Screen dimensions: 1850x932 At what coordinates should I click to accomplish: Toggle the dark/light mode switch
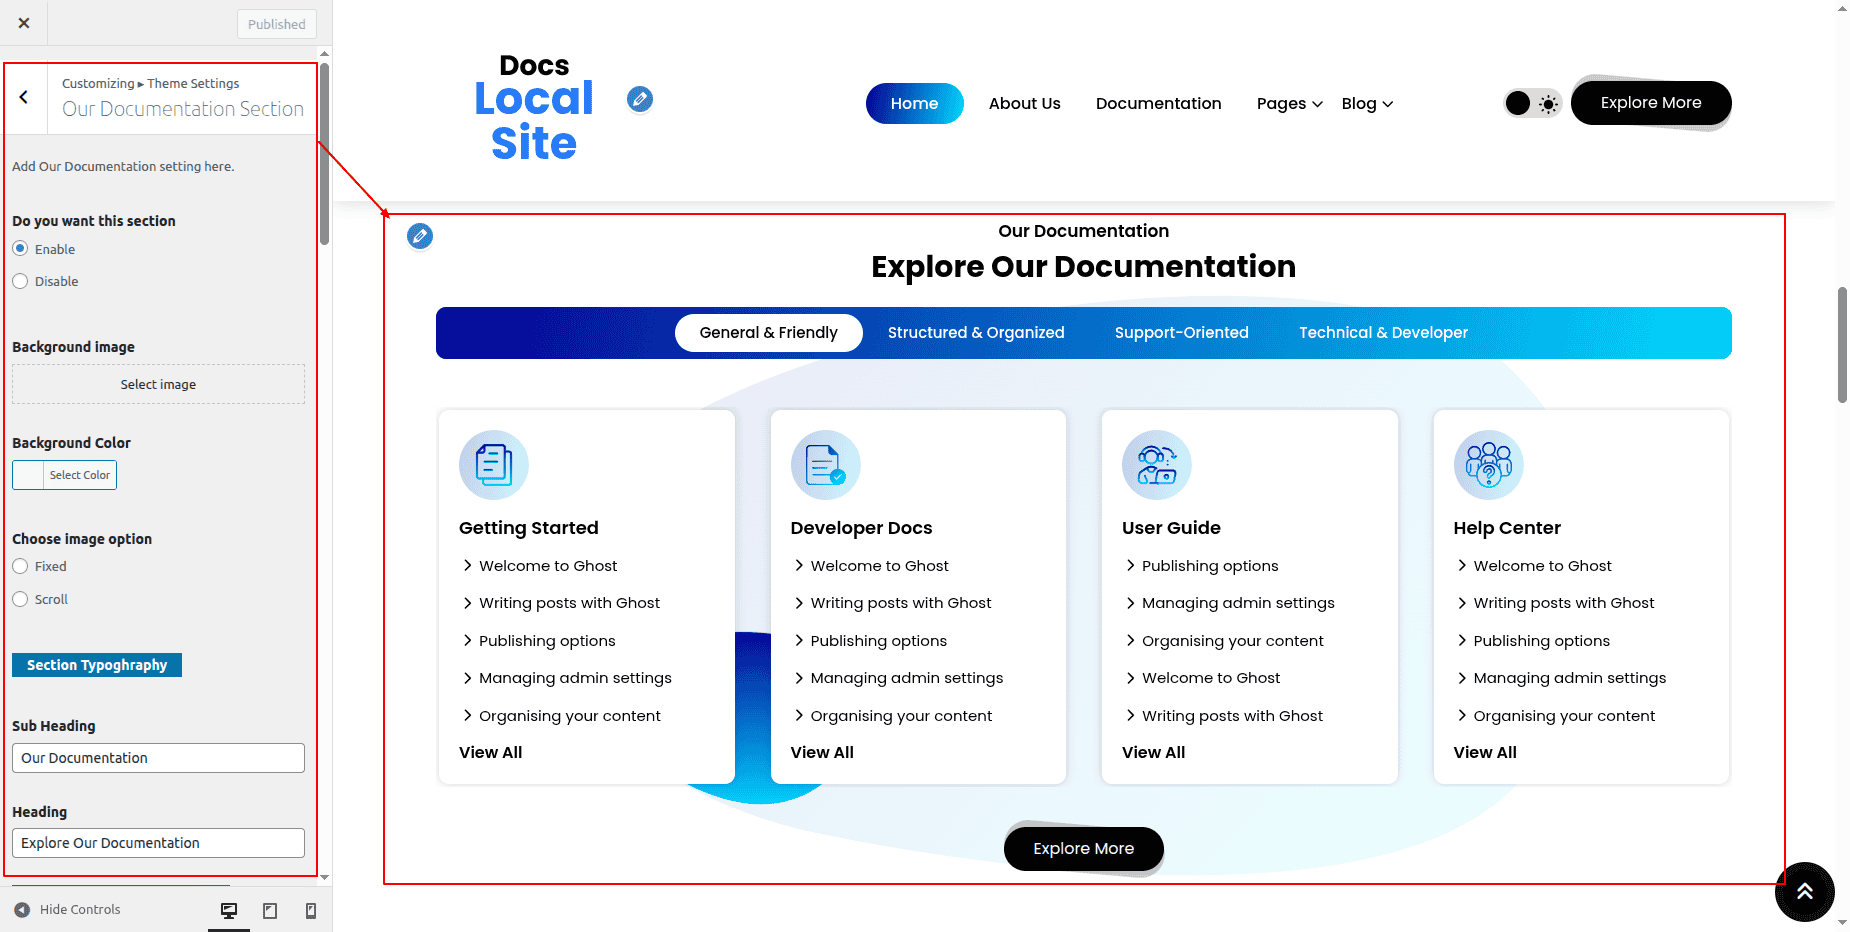(x=1532, y=103)
